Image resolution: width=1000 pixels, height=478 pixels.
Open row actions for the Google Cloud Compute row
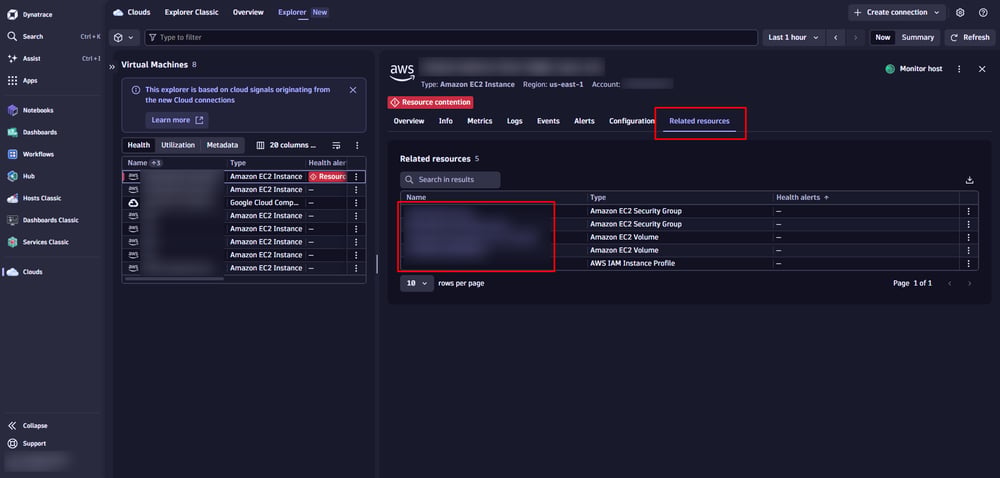coord(356,203)
